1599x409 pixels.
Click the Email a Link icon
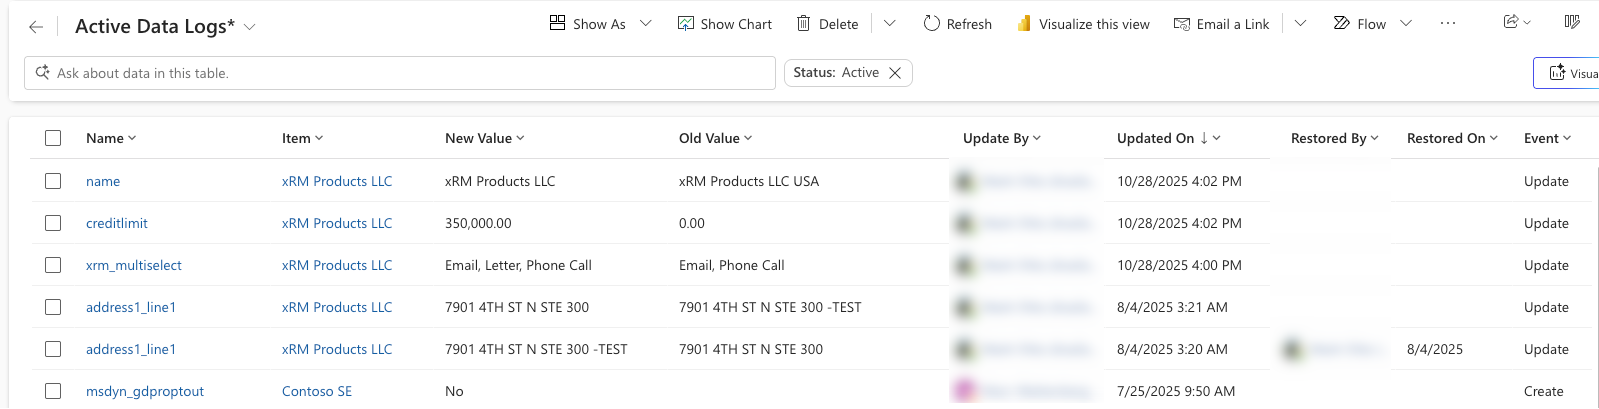tap(1182, 24)
